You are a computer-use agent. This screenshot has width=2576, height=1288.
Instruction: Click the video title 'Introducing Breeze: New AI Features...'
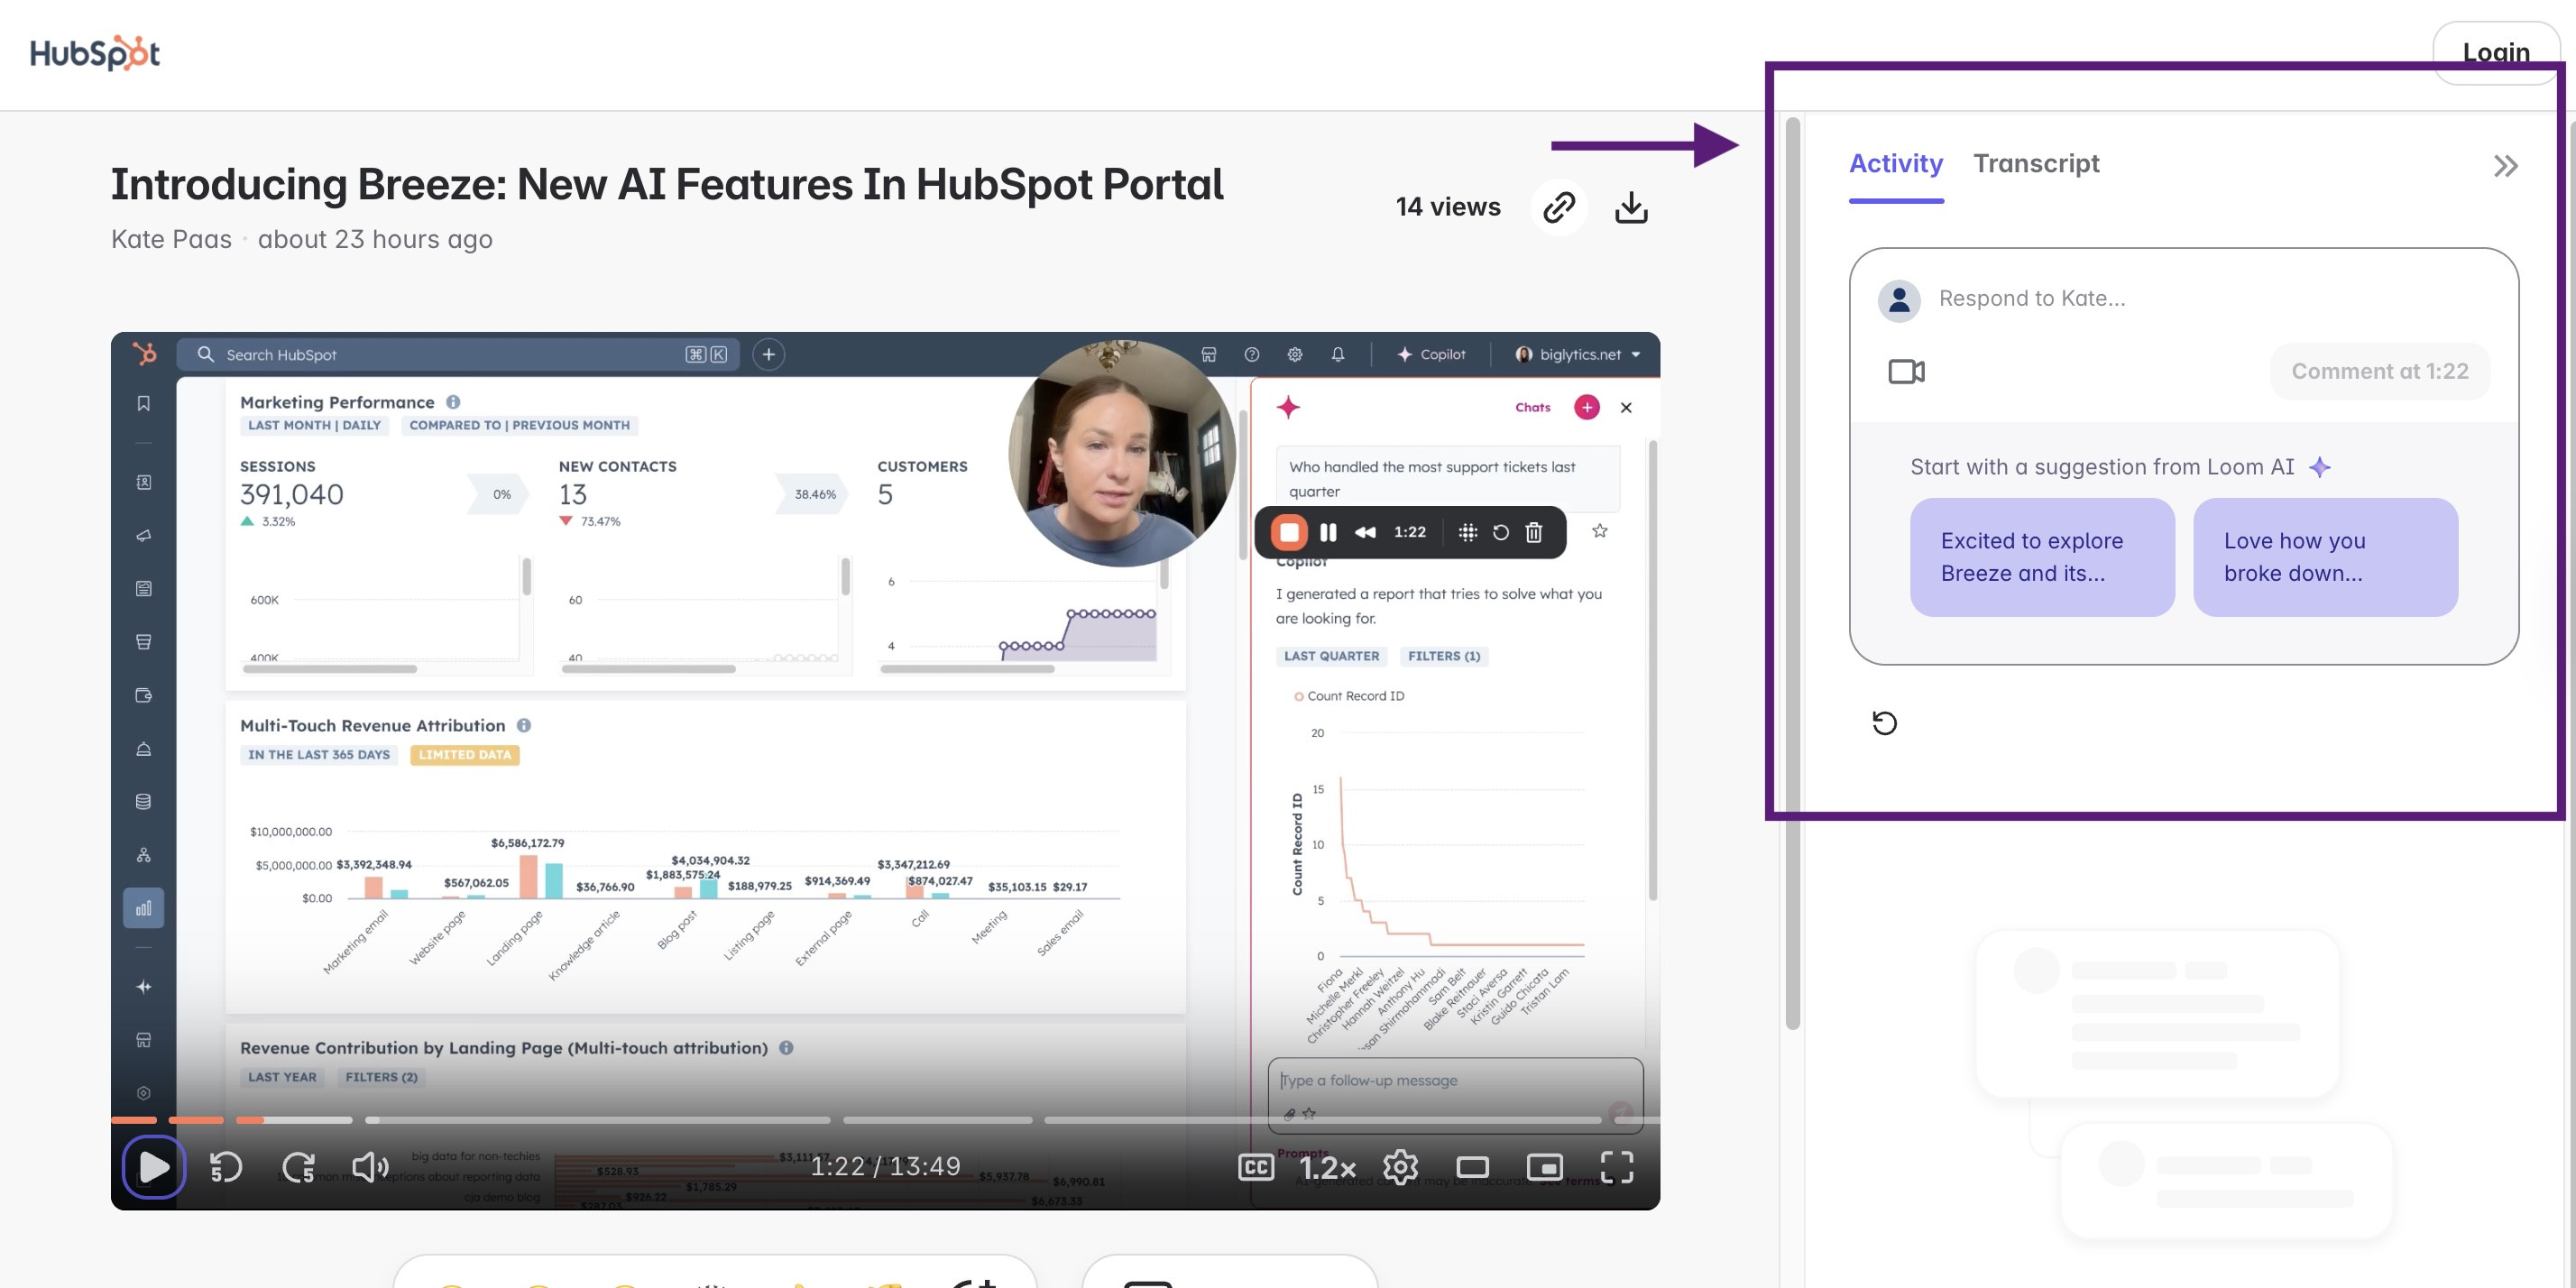click(667, 184)
